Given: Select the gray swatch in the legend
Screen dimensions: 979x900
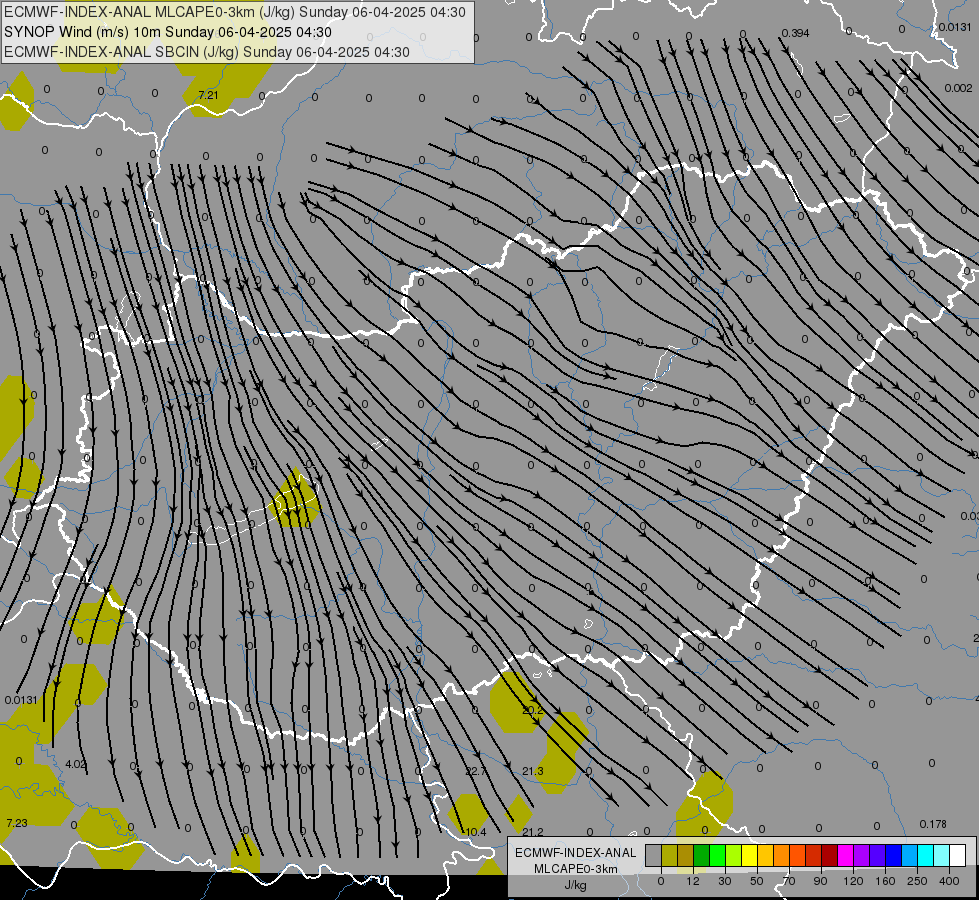Looking at the screenshot, I should [x=654, y=856].
